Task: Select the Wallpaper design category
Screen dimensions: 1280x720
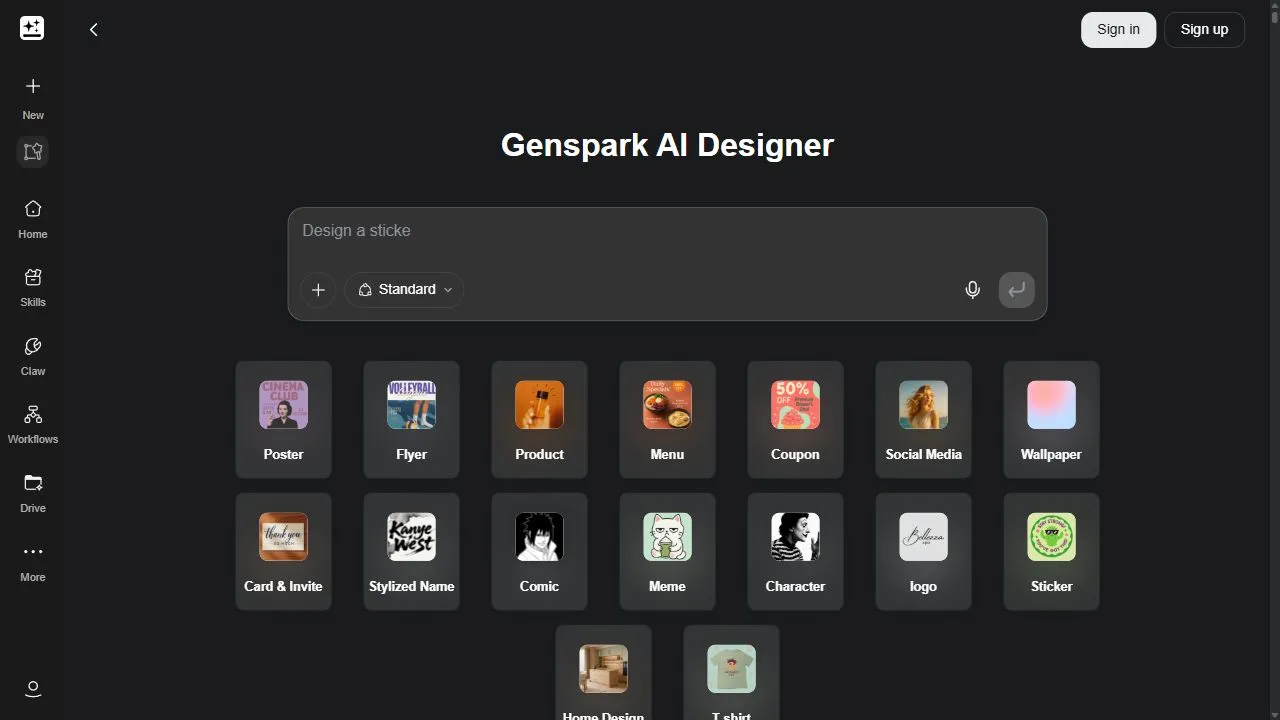Action: [1051, 420]
